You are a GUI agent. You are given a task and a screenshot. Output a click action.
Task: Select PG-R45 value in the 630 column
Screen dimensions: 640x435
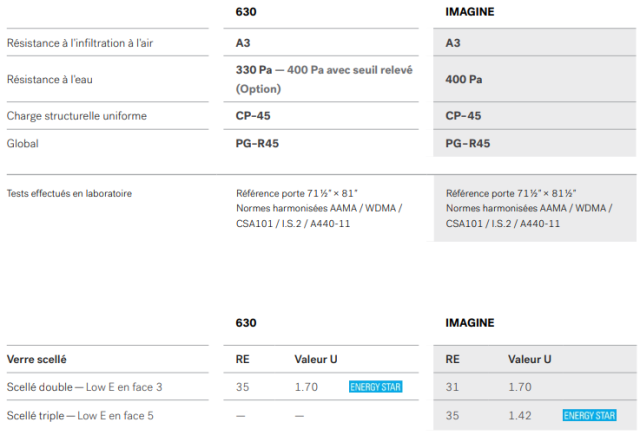[257, 144]
